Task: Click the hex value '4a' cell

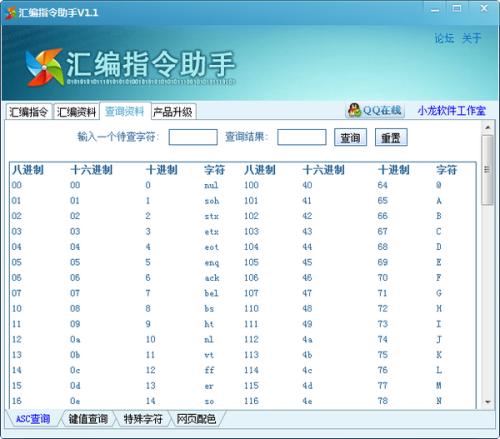Action: [307, 339]
